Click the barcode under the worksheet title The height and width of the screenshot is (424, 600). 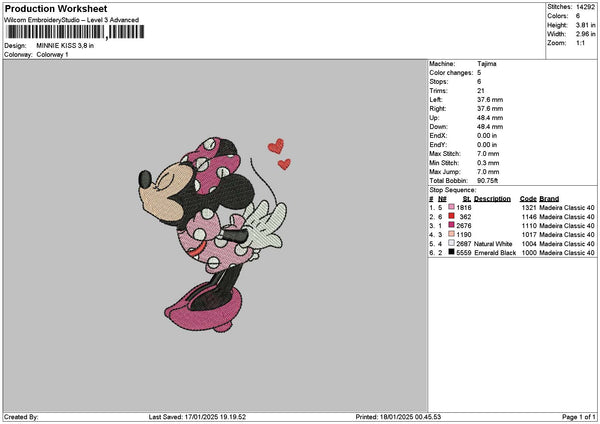point(75,32)
